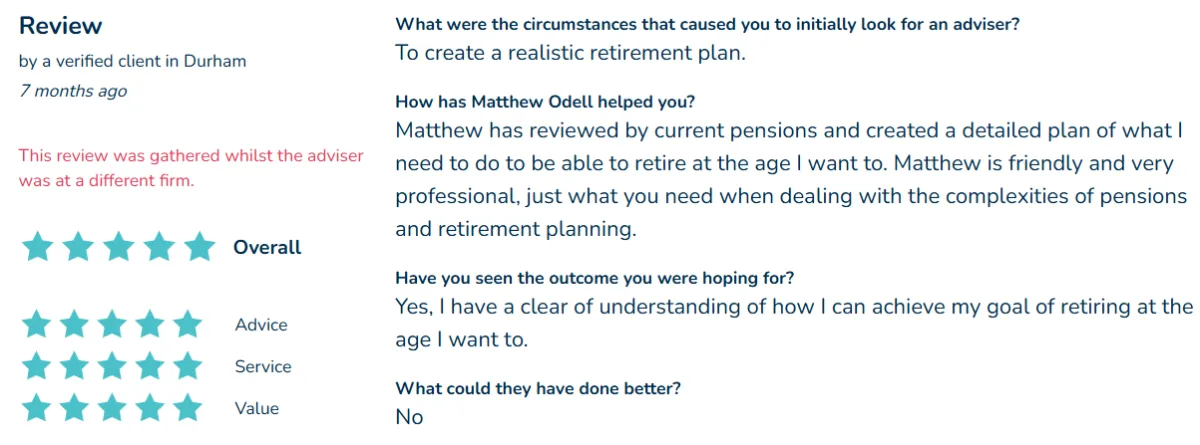The width and height of the screenshot is (1200, 445).
Task: Click the Advice rating label
Action: pyautogui.click(x=261, y=325)
